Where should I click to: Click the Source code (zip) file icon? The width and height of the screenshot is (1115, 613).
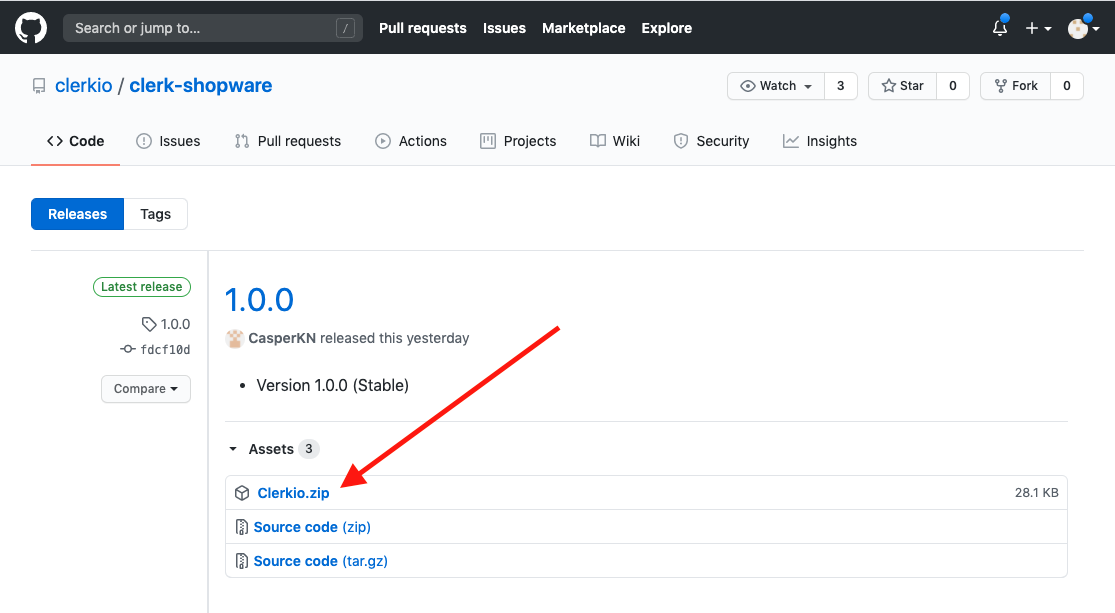click(242, 527)
